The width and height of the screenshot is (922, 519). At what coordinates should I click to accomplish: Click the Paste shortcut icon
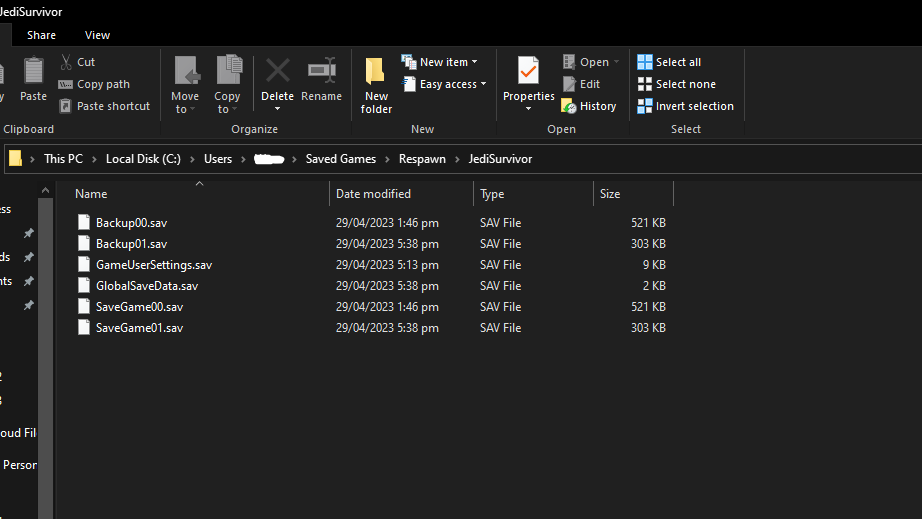(66, 106)
